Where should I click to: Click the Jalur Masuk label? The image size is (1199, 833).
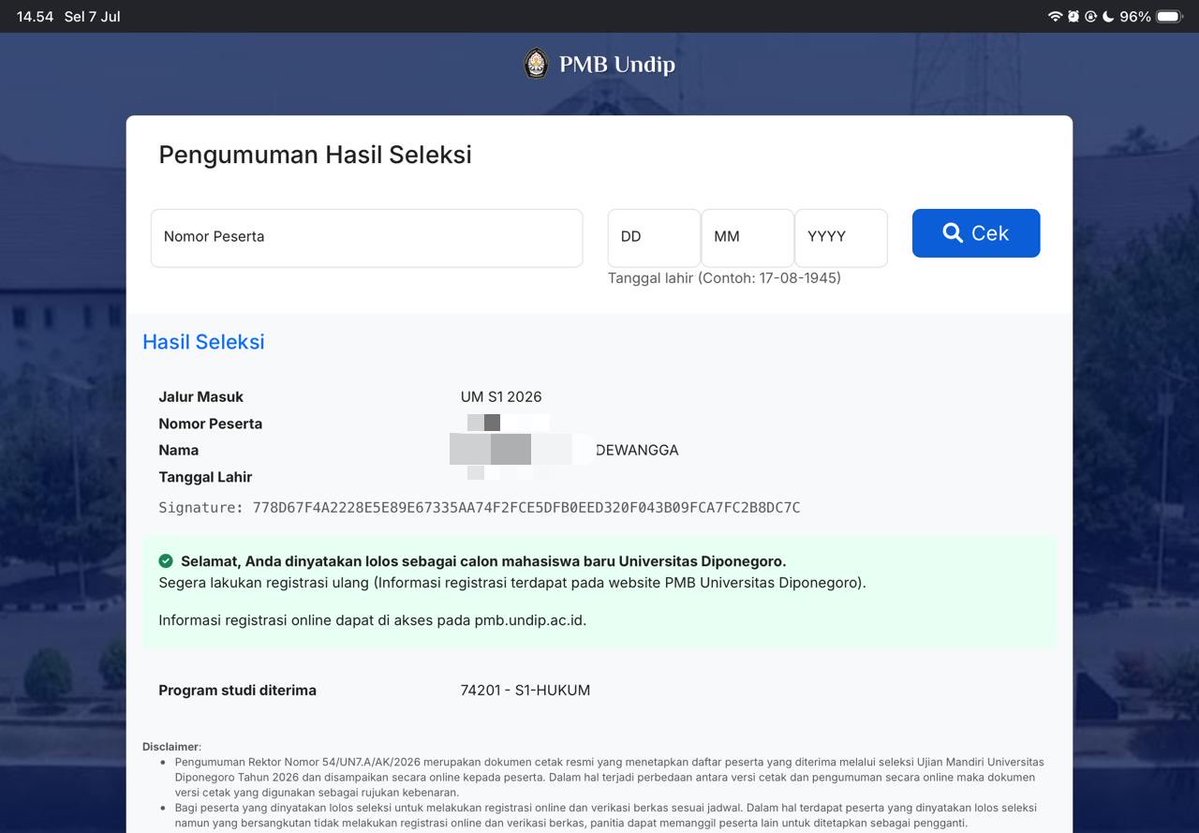point(201,397)
